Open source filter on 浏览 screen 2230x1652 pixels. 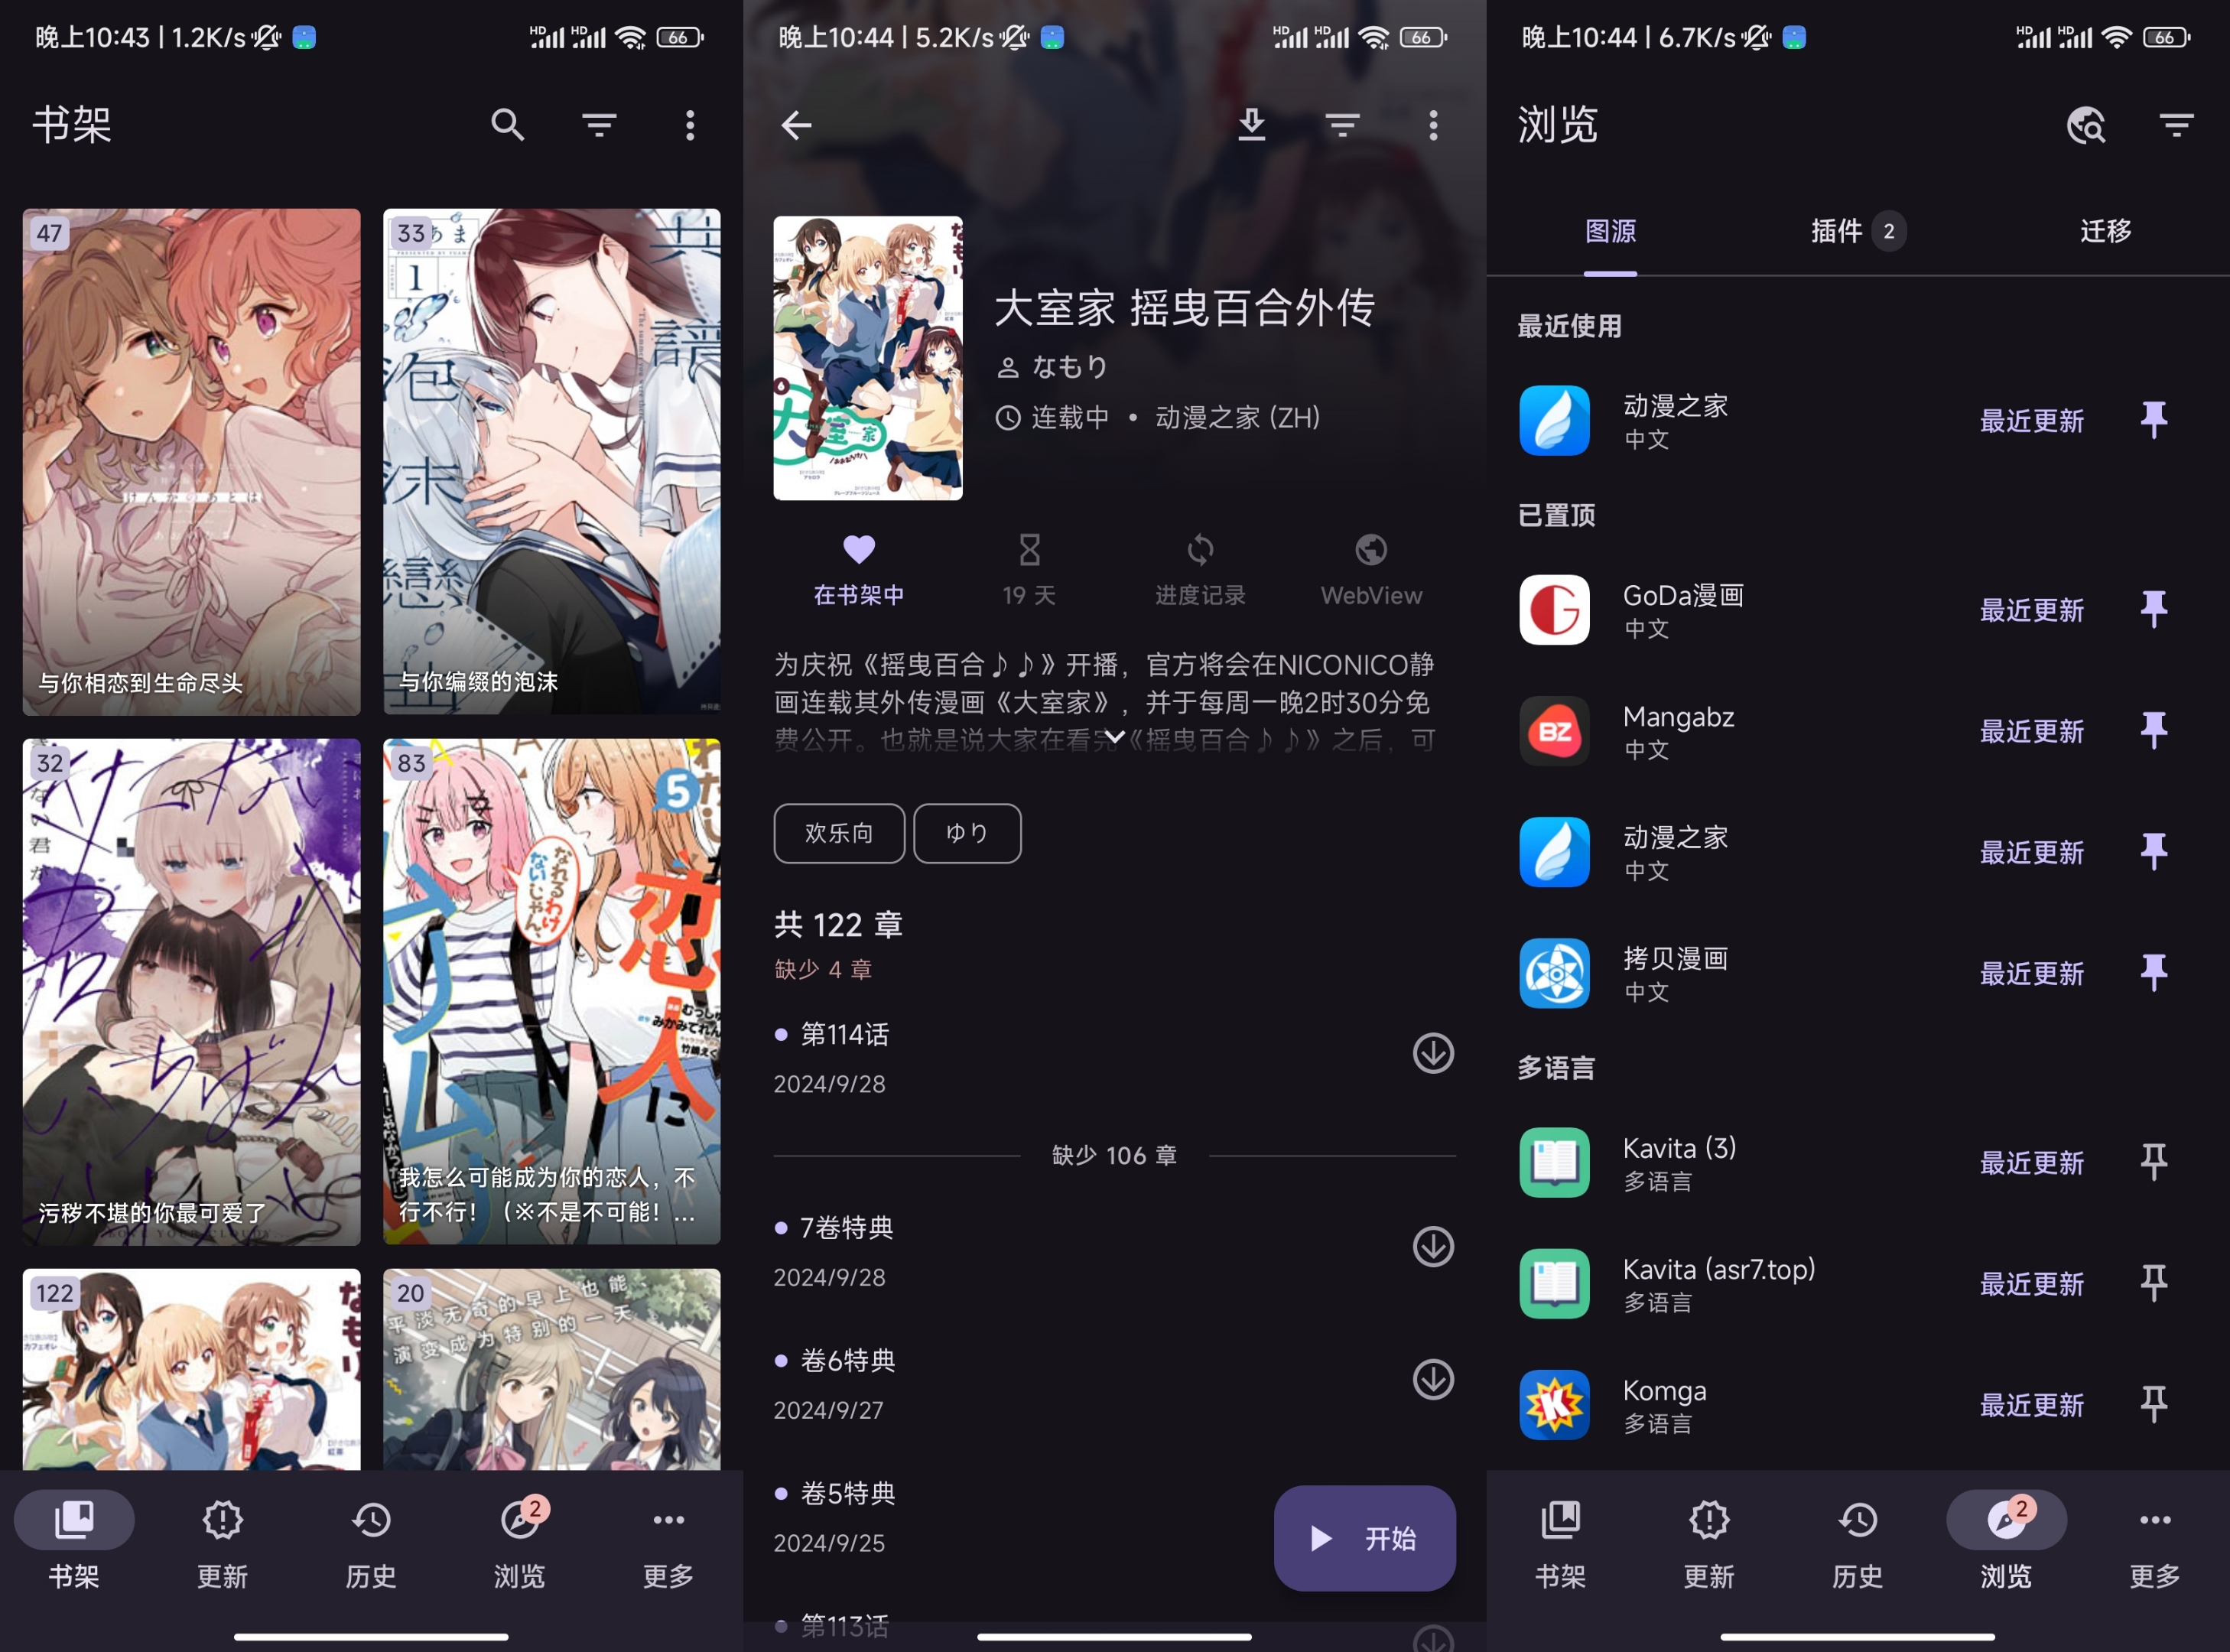(2176, 125)
